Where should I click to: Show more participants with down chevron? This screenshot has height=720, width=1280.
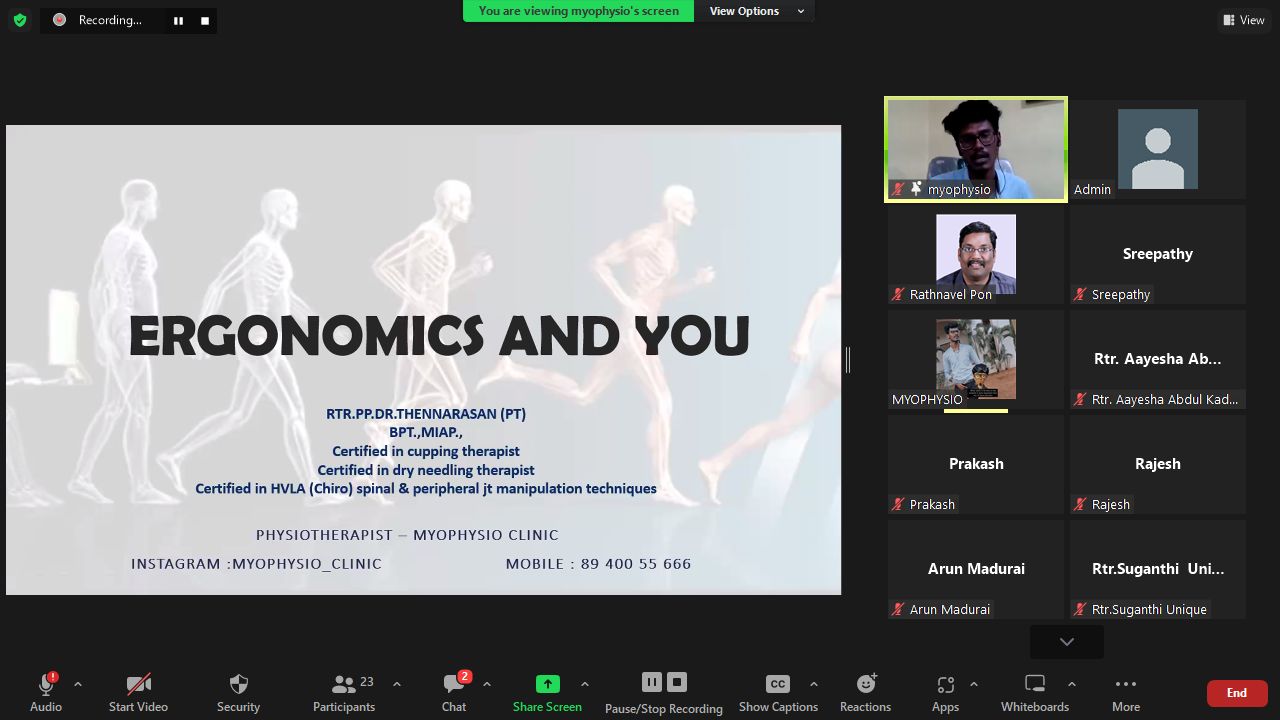(x=1066, y=642)
